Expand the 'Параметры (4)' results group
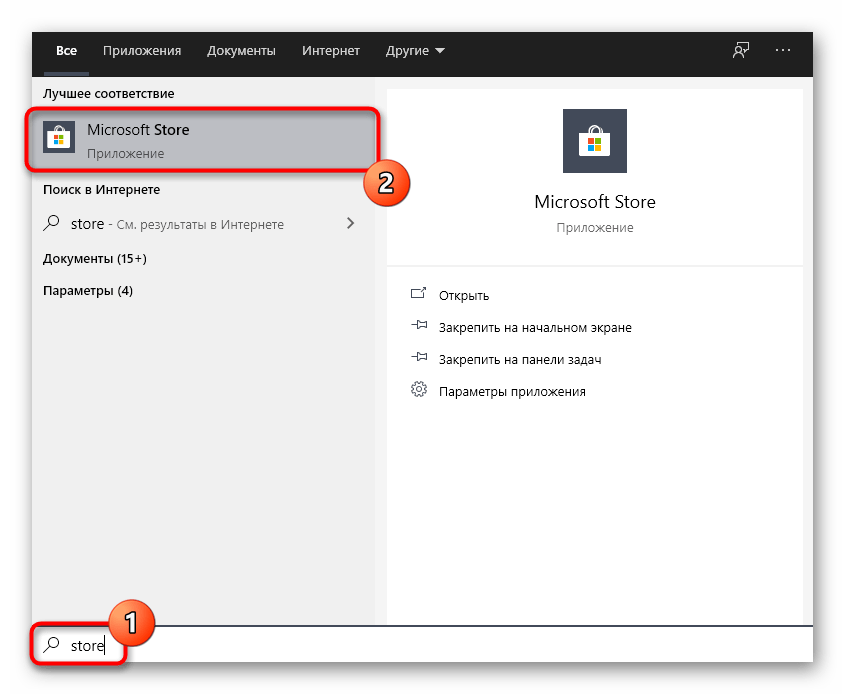The height and width of the screenshot is (694, 845). pyautogui.click(x=88, y=291)
